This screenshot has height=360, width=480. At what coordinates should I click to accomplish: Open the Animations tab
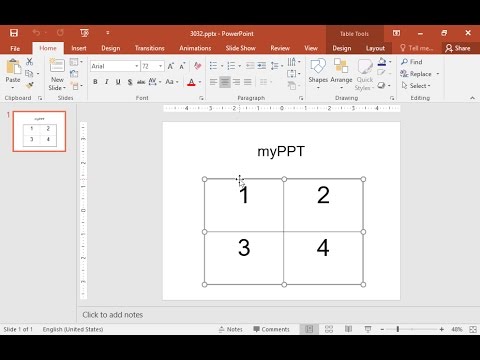(x=195, y=48)
